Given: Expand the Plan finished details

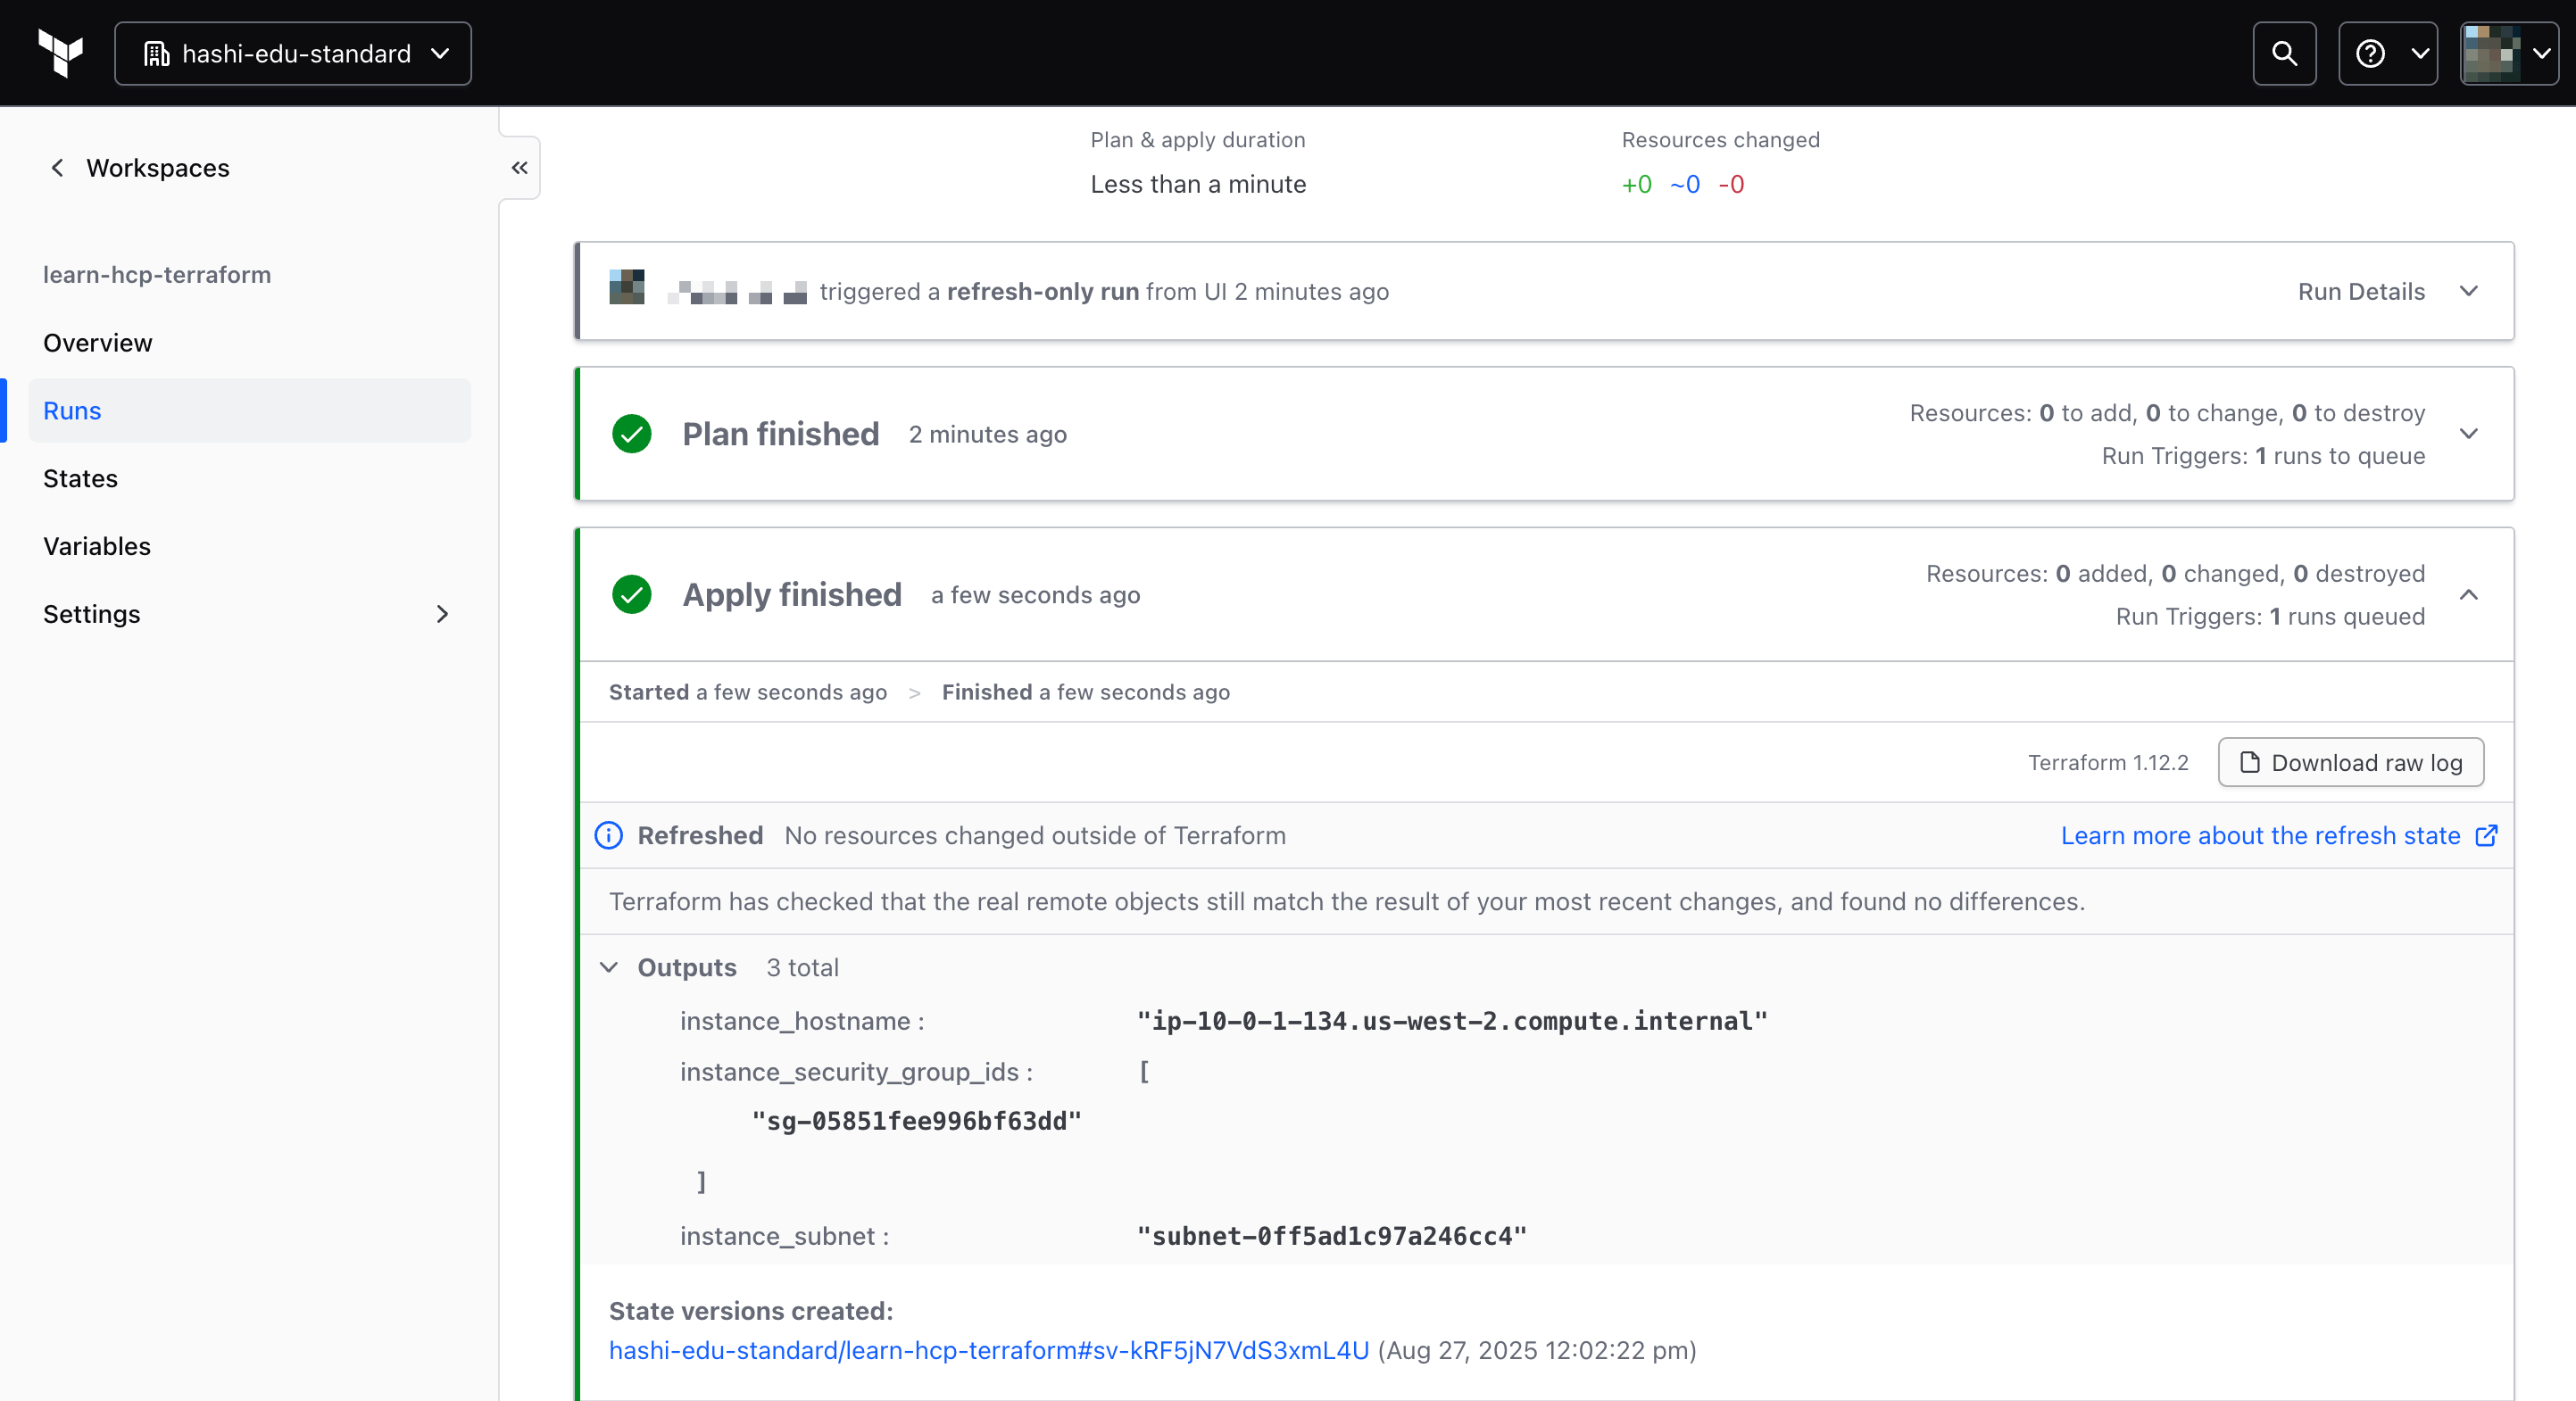Looking at the screenshot, I should pos(2470,434).
